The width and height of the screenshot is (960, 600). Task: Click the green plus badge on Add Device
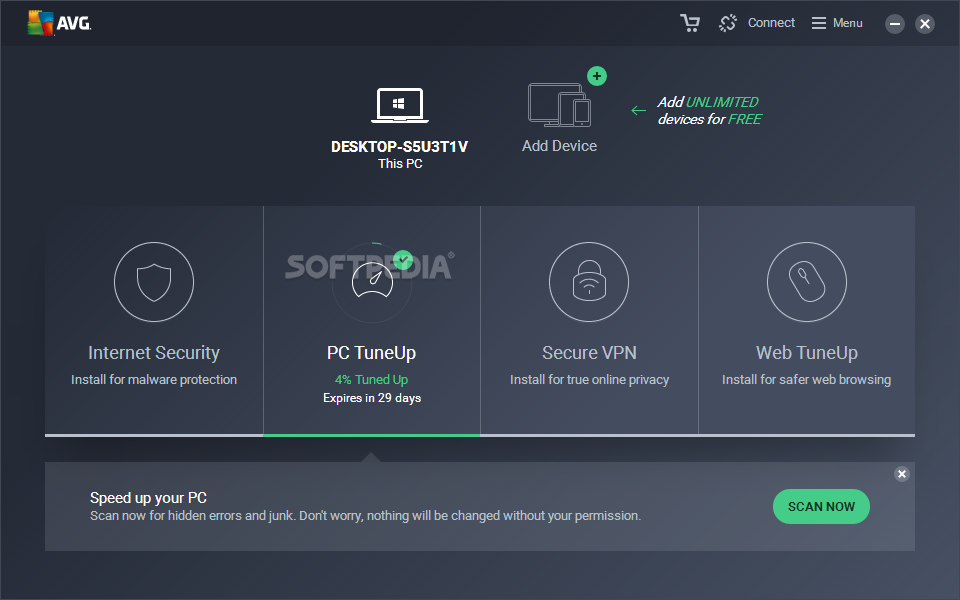point(597,77)
